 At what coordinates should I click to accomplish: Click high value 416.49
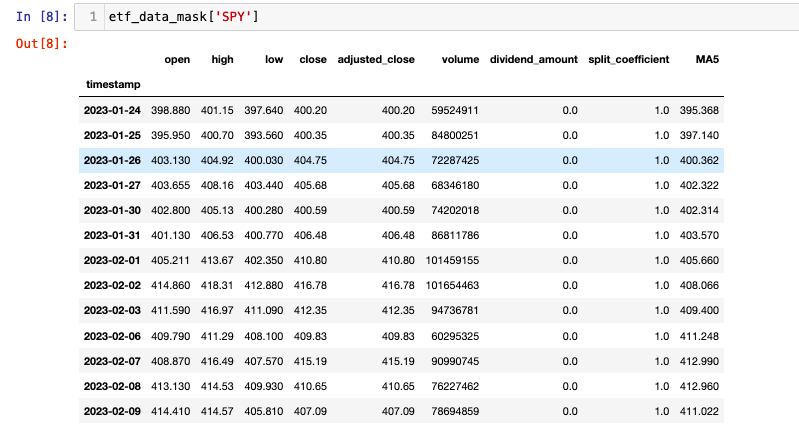pyautogui.click(x=217, y=361)
